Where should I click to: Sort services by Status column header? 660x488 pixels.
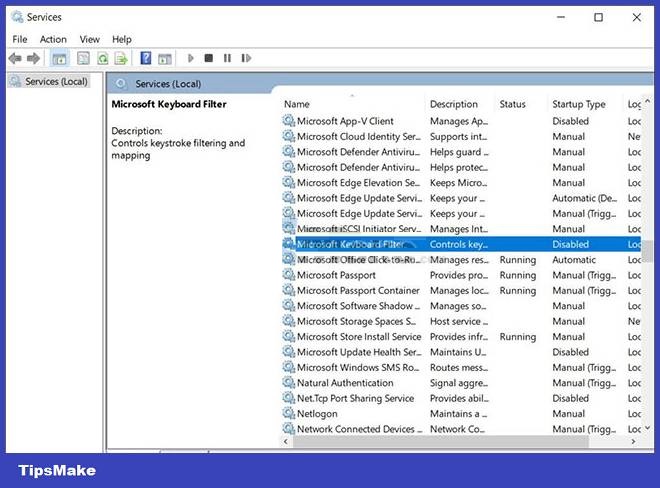(512, 104)
